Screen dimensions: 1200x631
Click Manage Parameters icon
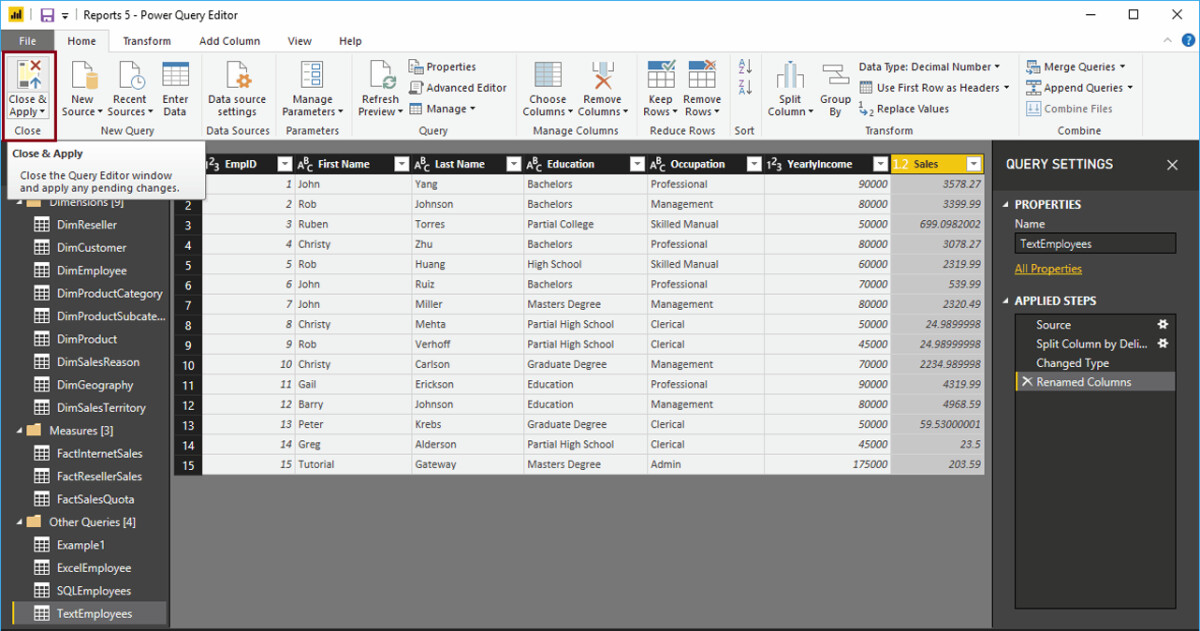tap(312, 75)
